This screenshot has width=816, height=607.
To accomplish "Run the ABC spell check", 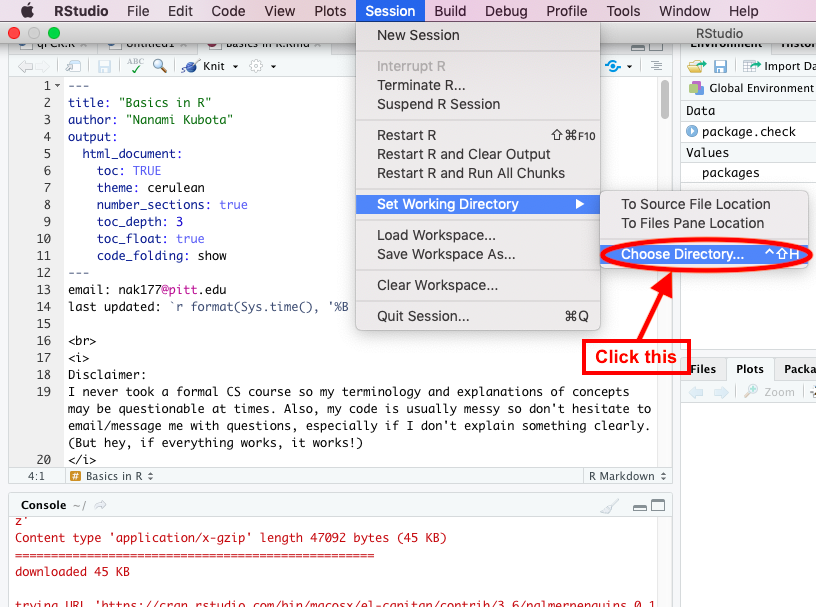I will click(135, 66).
